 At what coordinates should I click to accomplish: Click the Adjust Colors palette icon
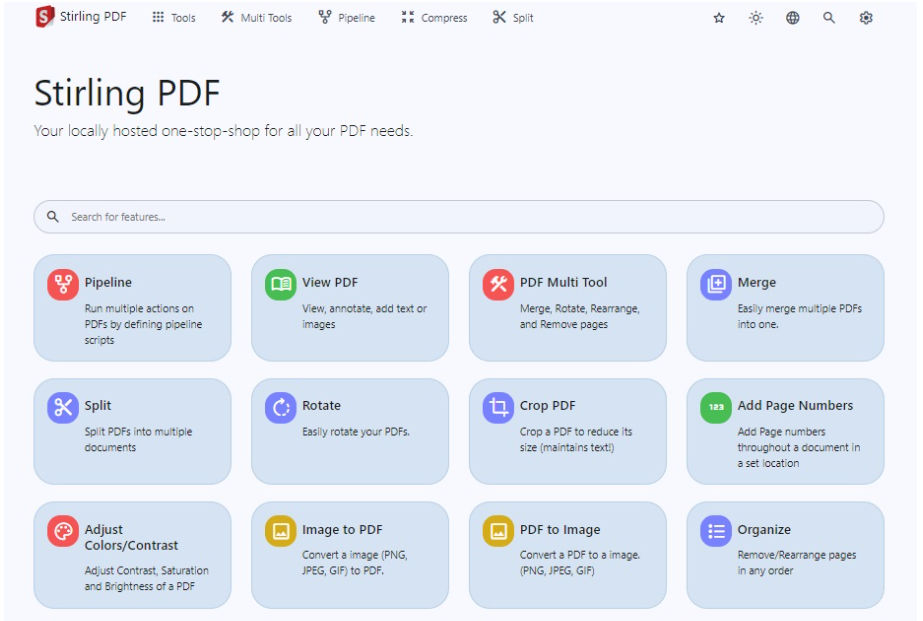coord(63,531)
